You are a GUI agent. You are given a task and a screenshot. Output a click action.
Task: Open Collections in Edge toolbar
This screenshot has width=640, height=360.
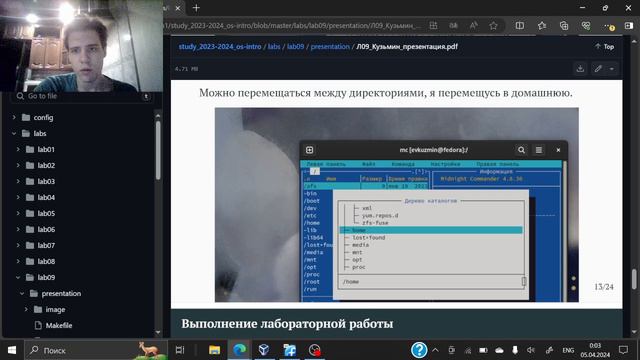pos(564,25)
